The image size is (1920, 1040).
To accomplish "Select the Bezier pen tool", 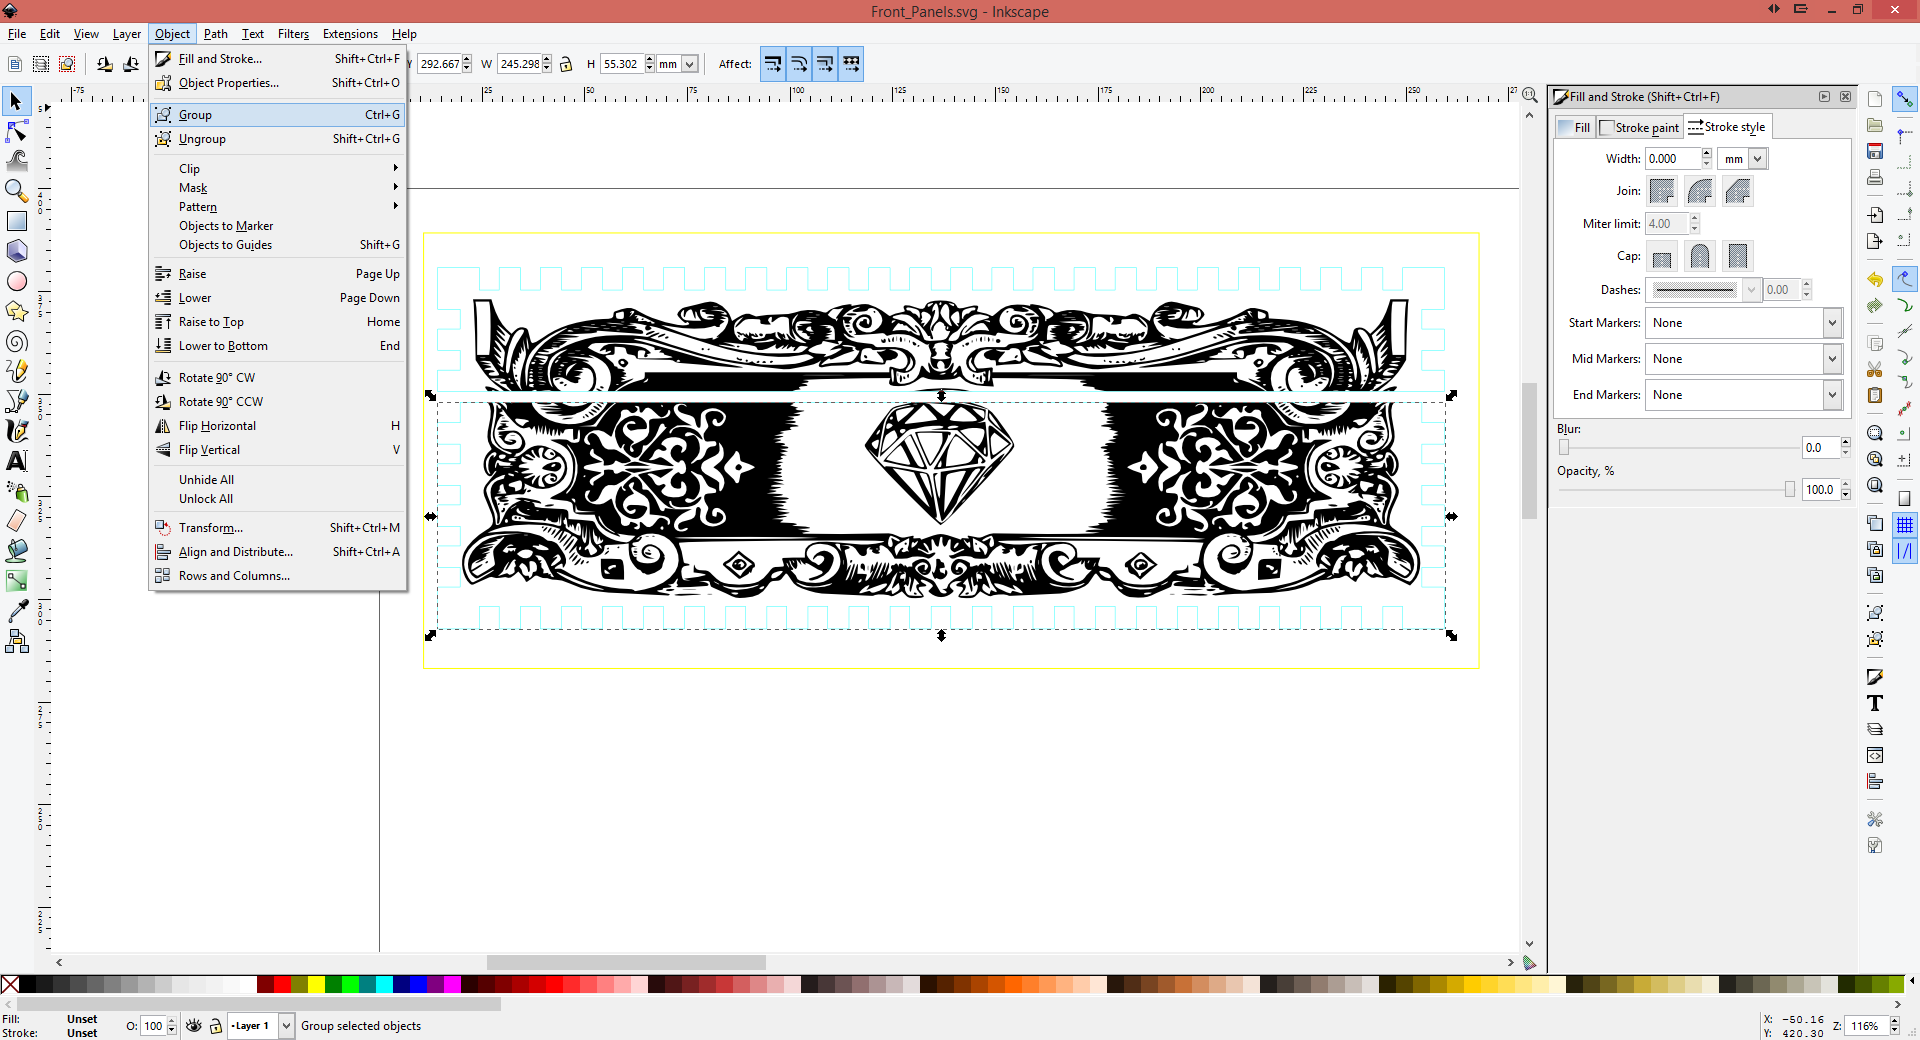I will point(16,401).
